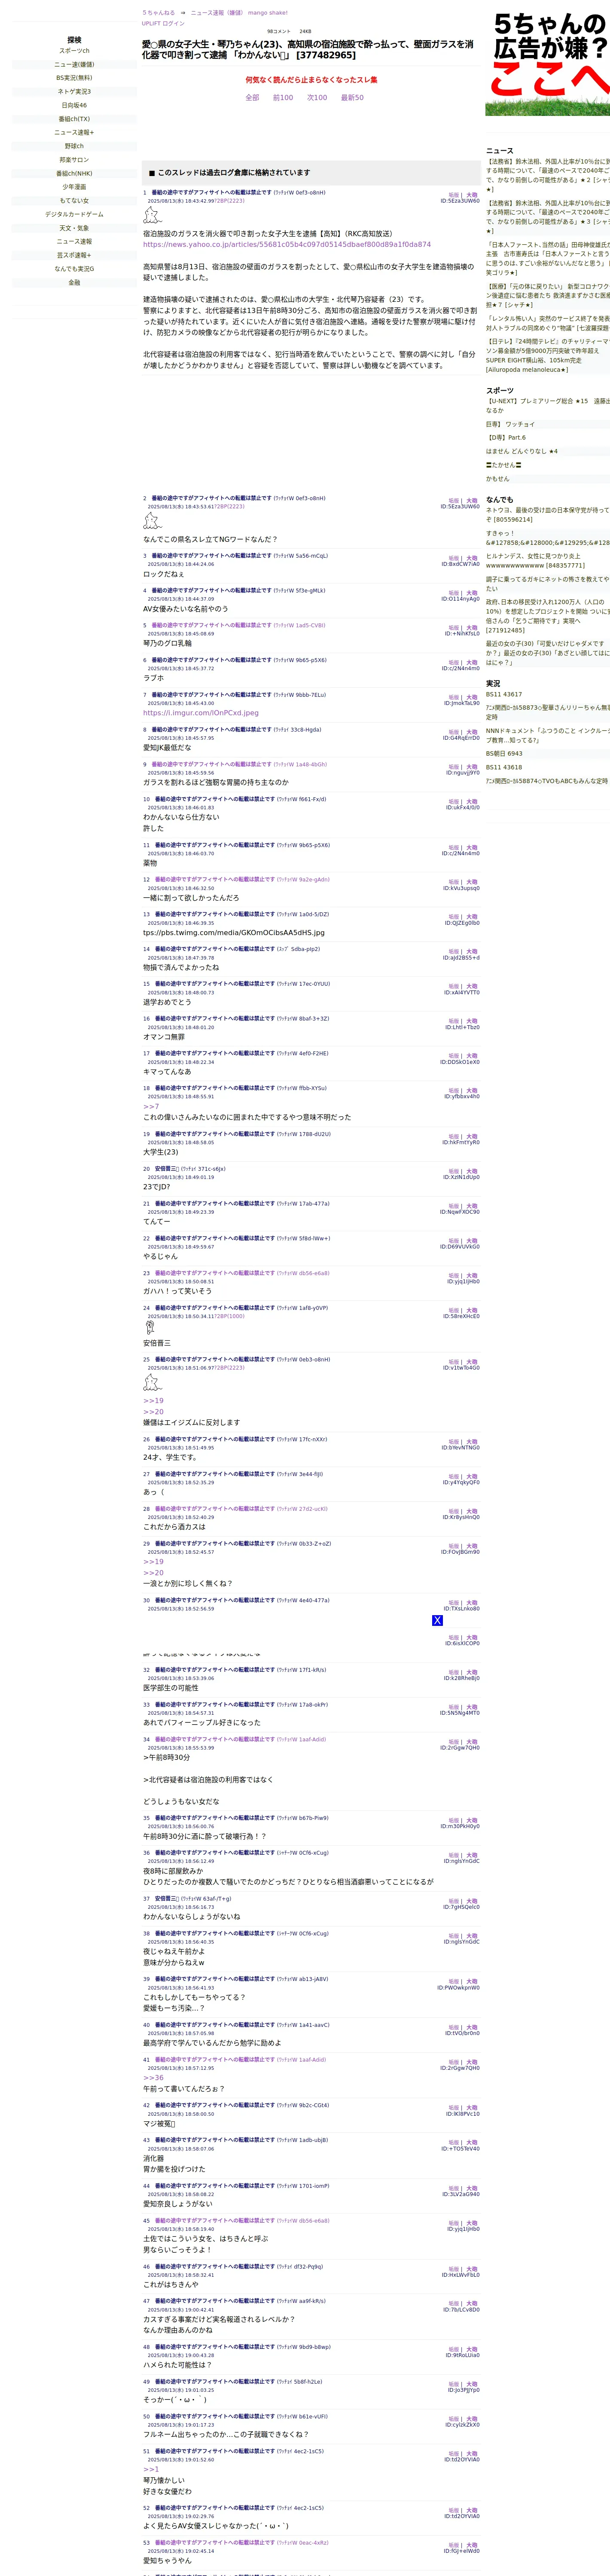Click the UPLIFT ログイン link

163,23
